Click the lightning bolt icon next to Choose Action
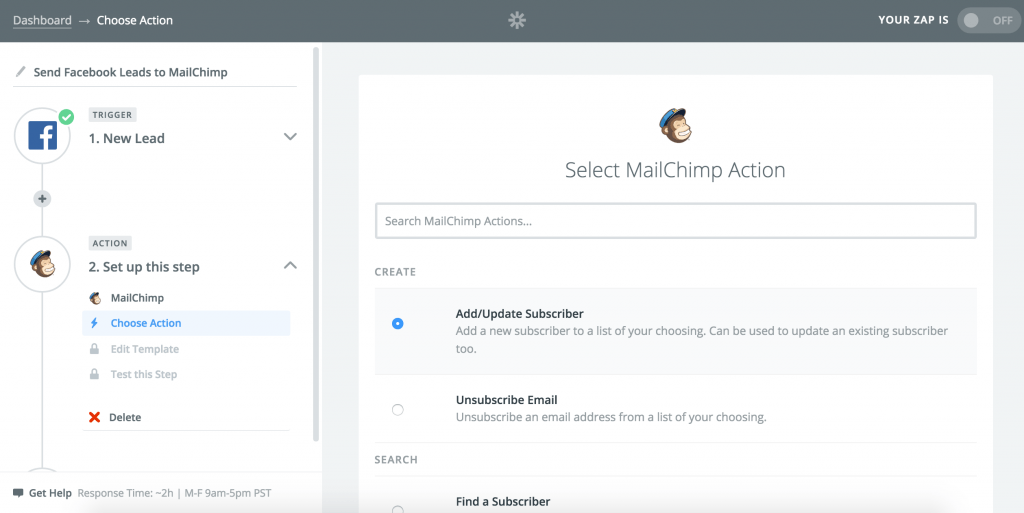The image size is (1024, 513). click(94, 323)
